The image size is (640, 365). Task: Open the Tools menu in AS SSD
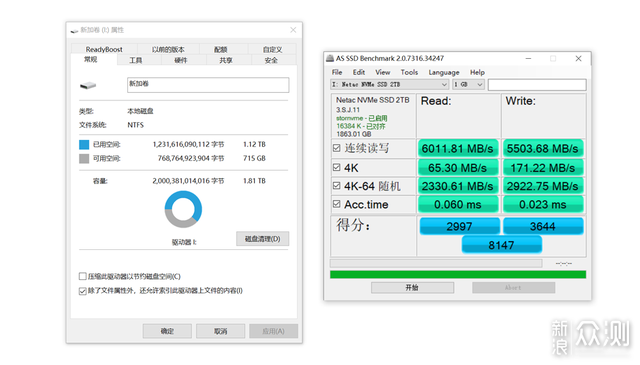tap(409, 72)
